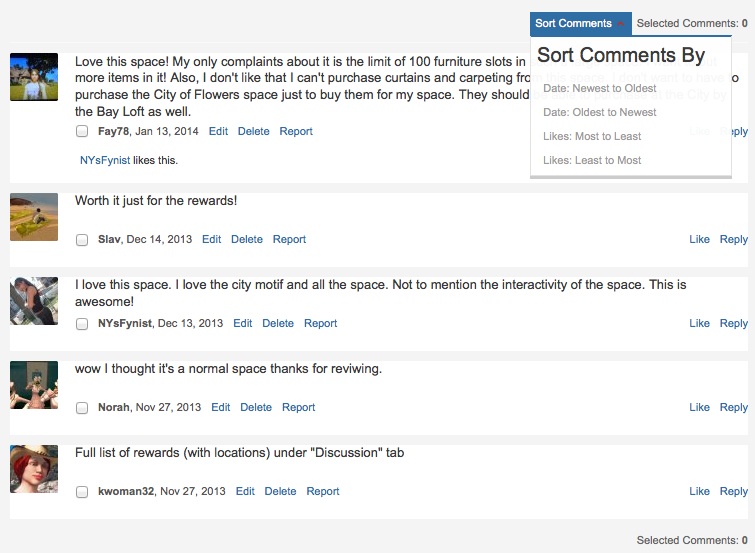The height and width of the screenshot is (553, 755).
Task: Choose Date: Oldest to Newest option
Action: pyautogui.click(x=599, y=112)
